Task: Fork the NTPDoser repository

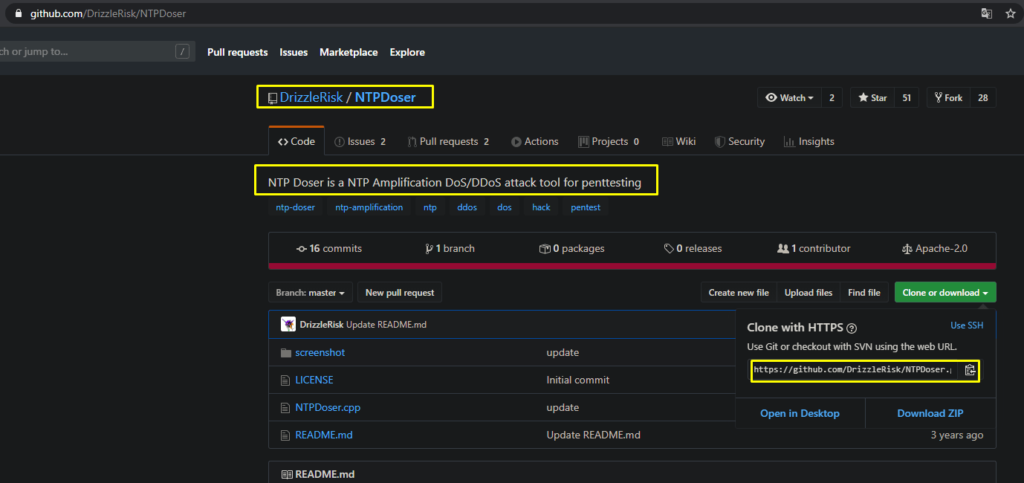Action: pos(948,98)
